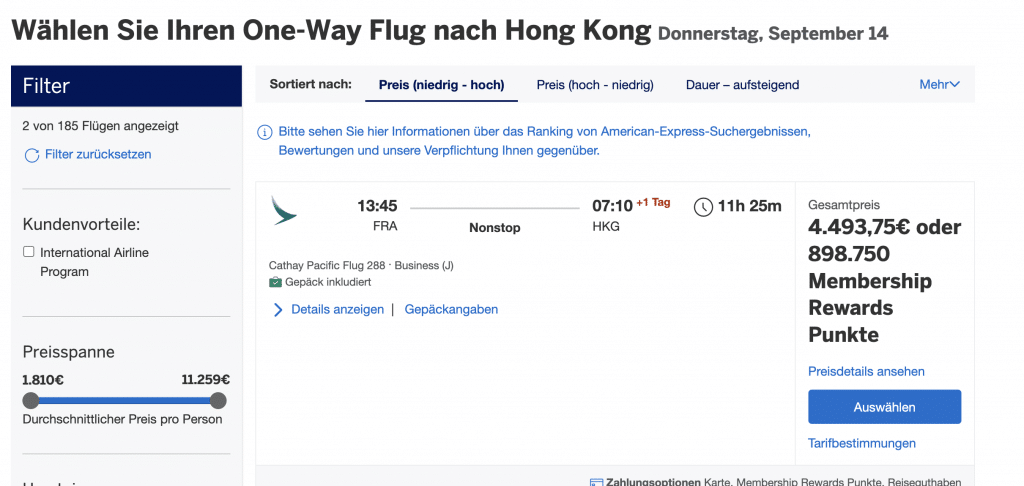Open Preisdetails ansehen link
The image size is (1024, 486).
(x=866, y=372)
